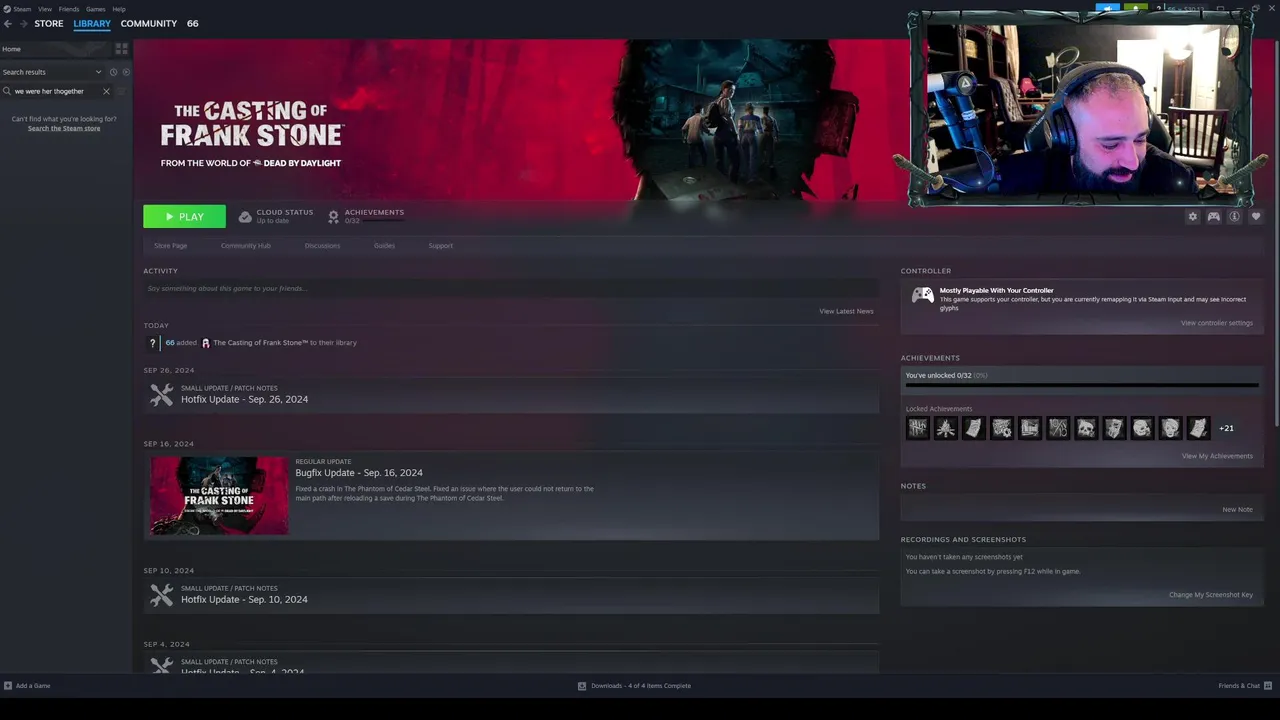
Task: Show game info icon
Action: (1234, 216)
